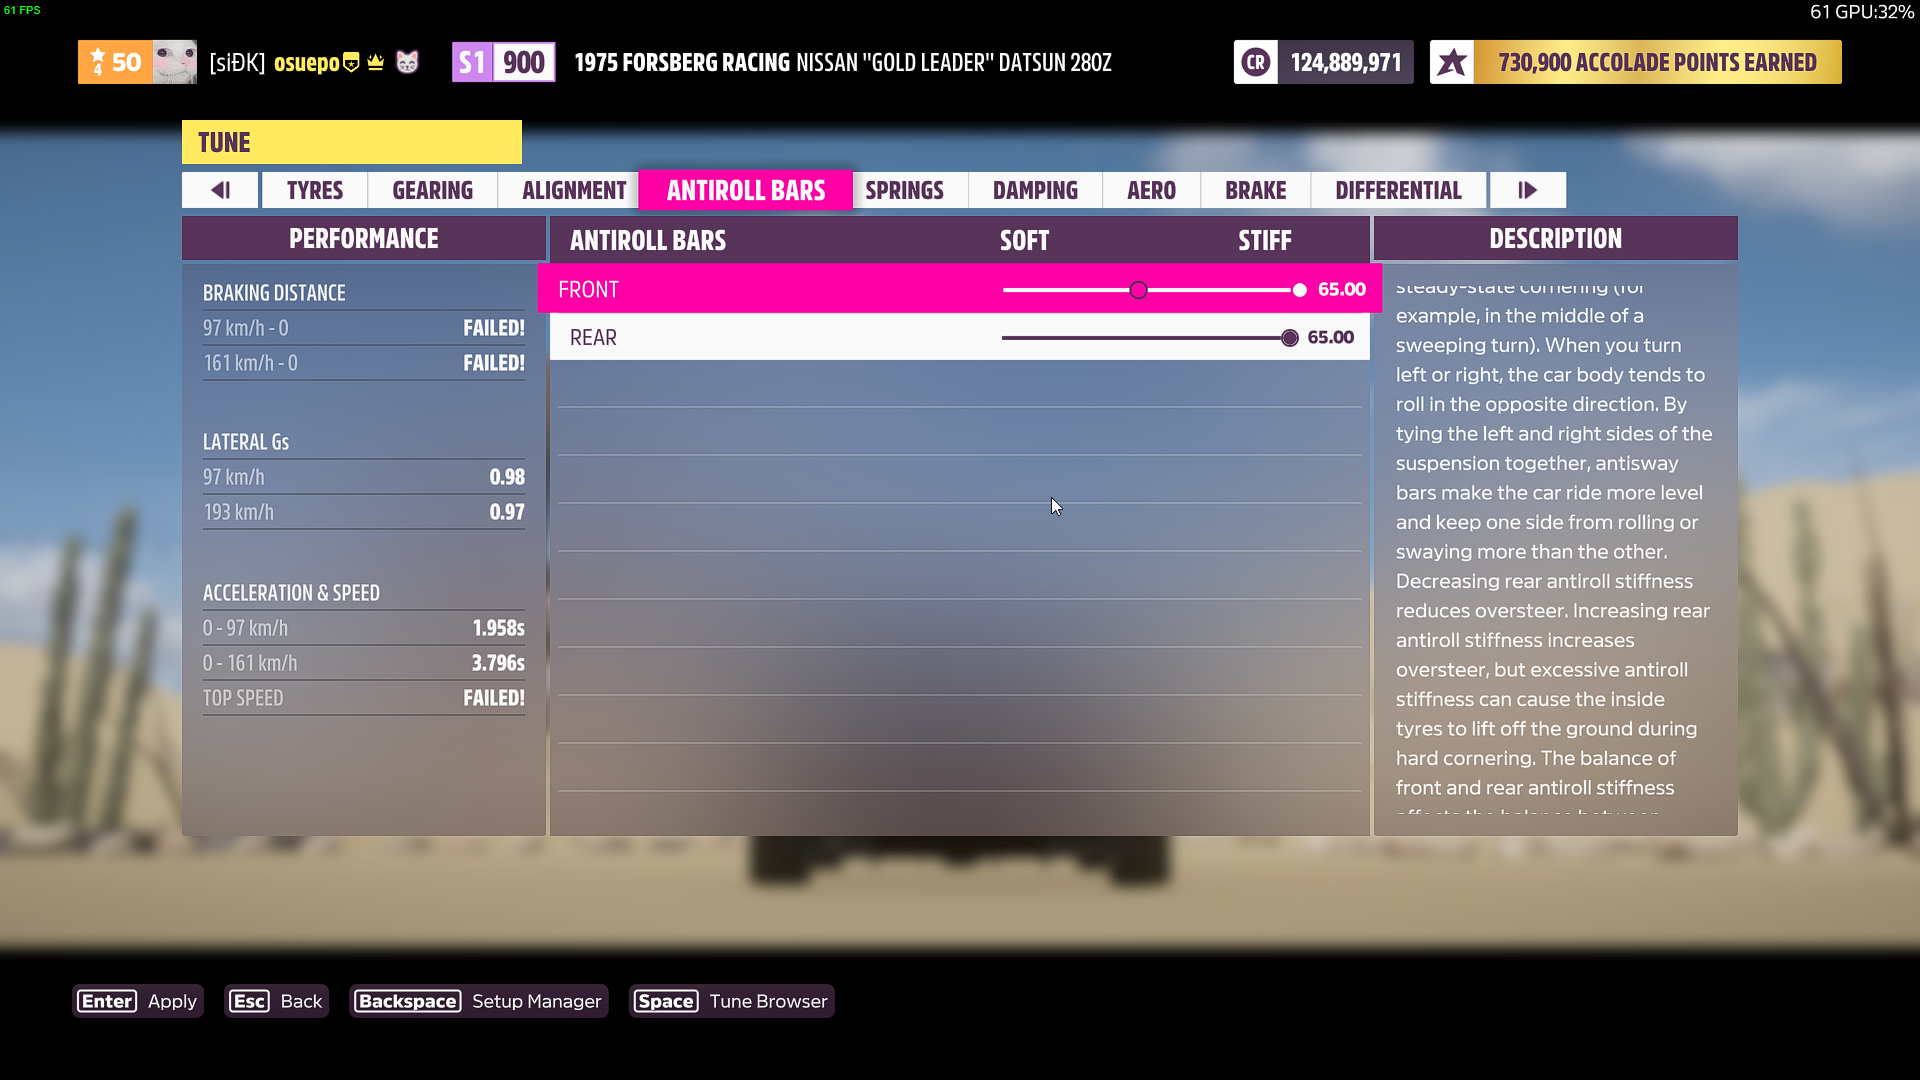Click the cat badge icon beside username
The height and width of the screenshot is (1080, 1920).
click(407, 62)
